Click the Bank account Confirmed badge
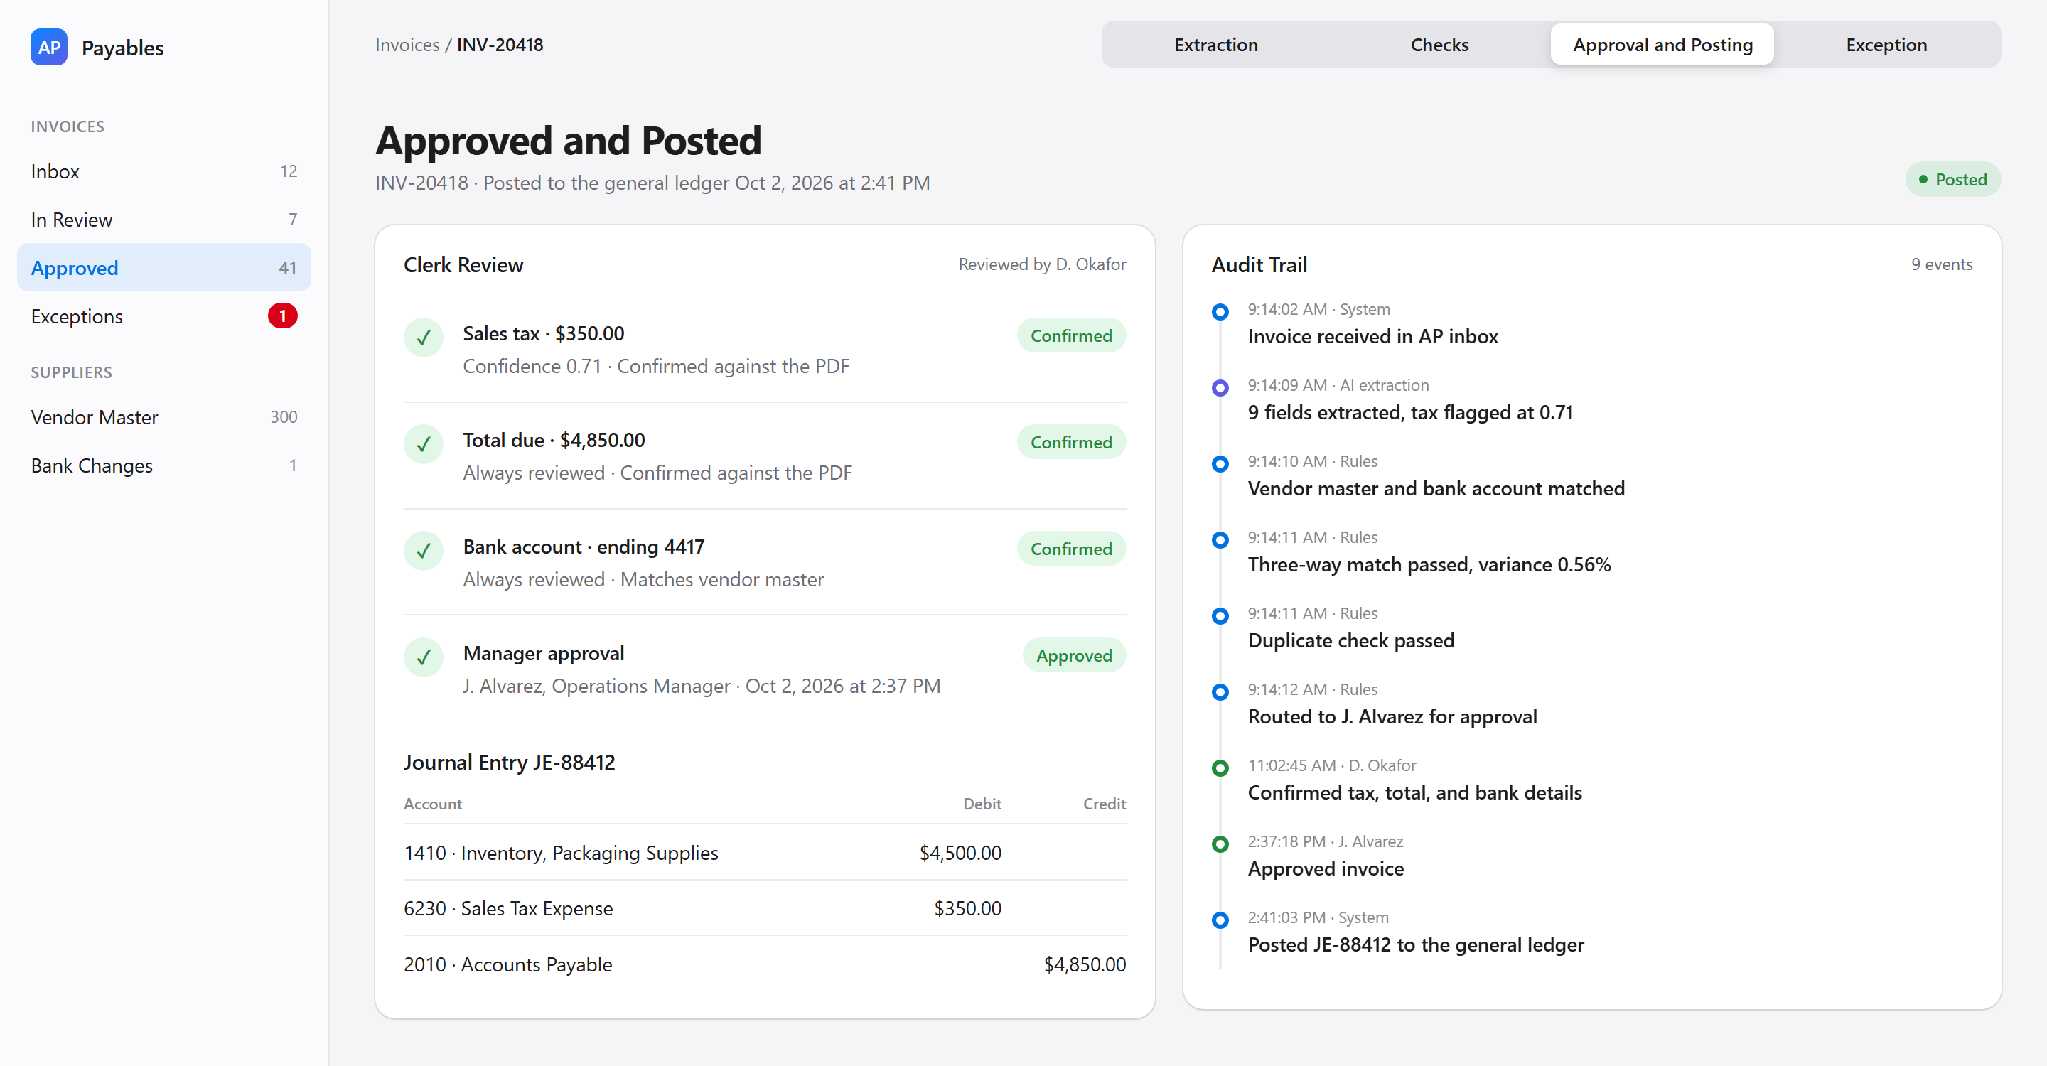Viewport: 2047px width, 1066px height. coord(1071,549)
